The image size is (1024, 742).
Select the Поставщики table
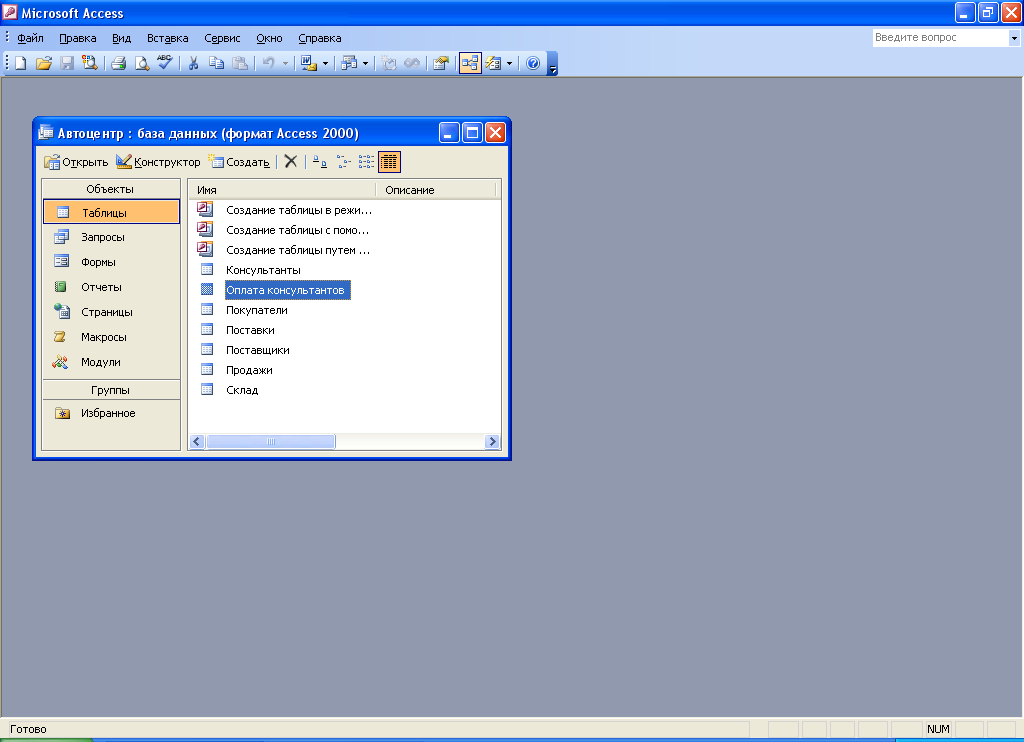(257, 350)
